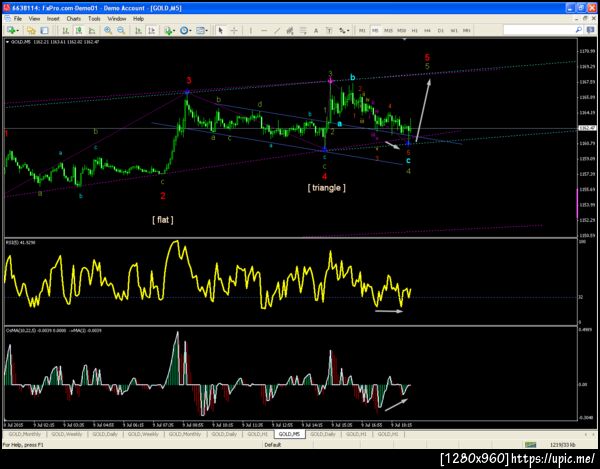The width and height of the screenshot is (600, 469).
Task: Select the Trendline drawing tool
Action: 277,31
